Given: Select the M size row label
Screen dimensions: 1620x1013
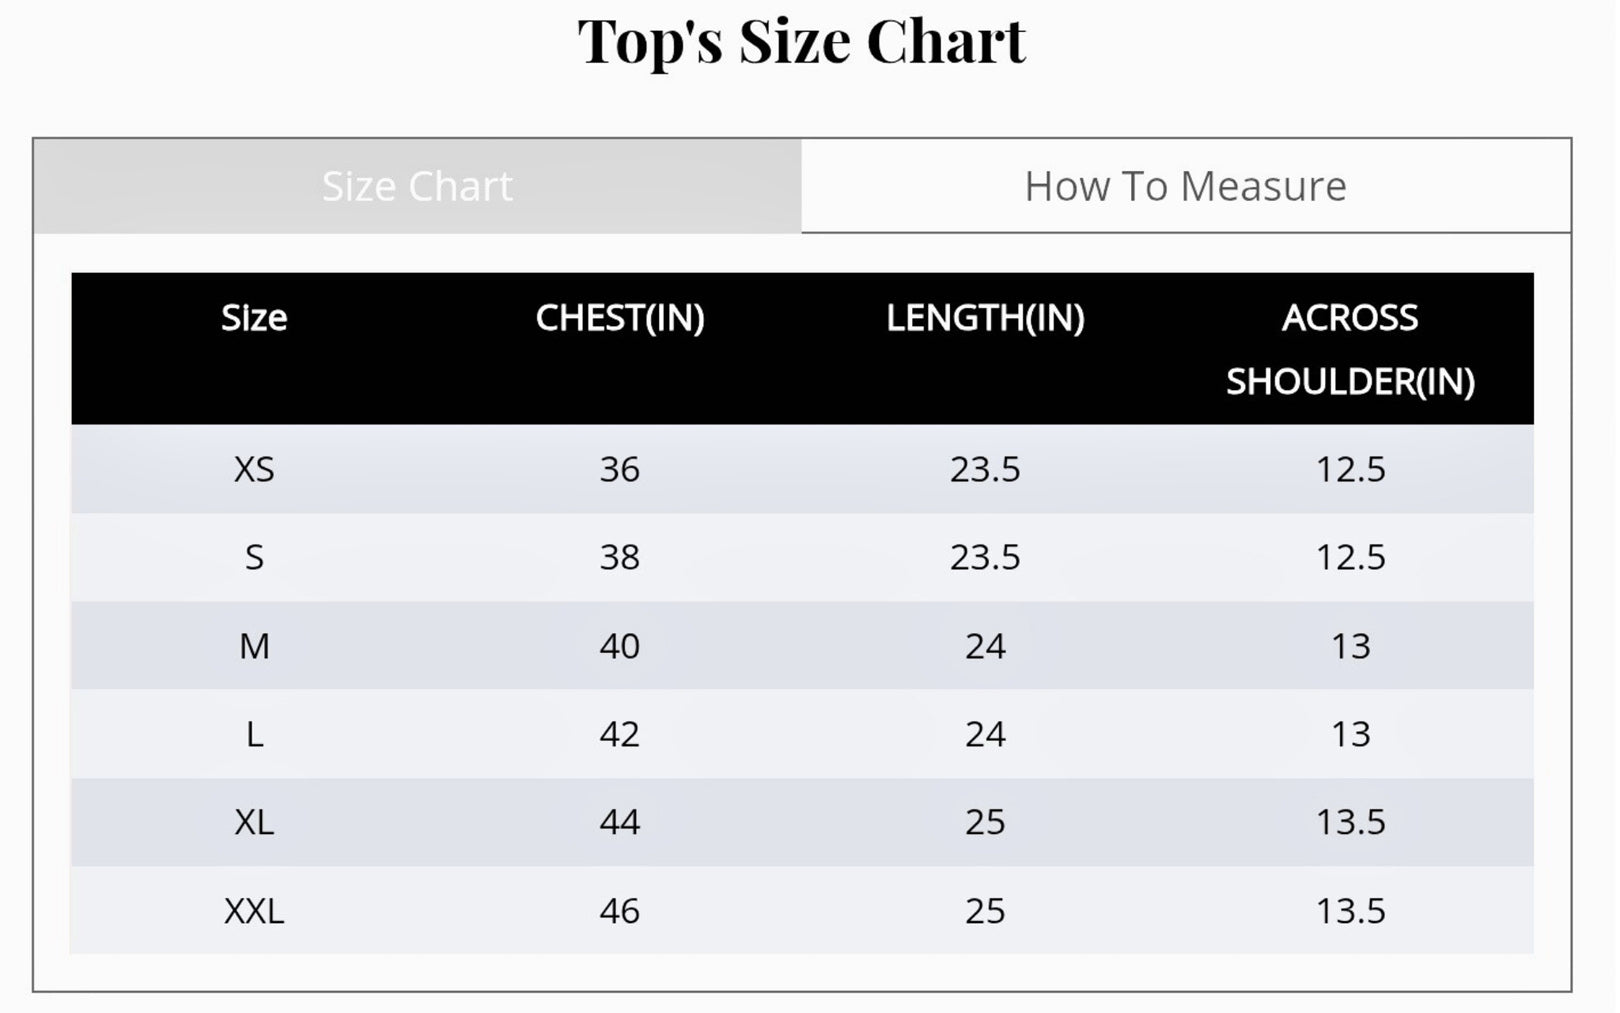Looking at the screenshot, I should coord(254,646).
